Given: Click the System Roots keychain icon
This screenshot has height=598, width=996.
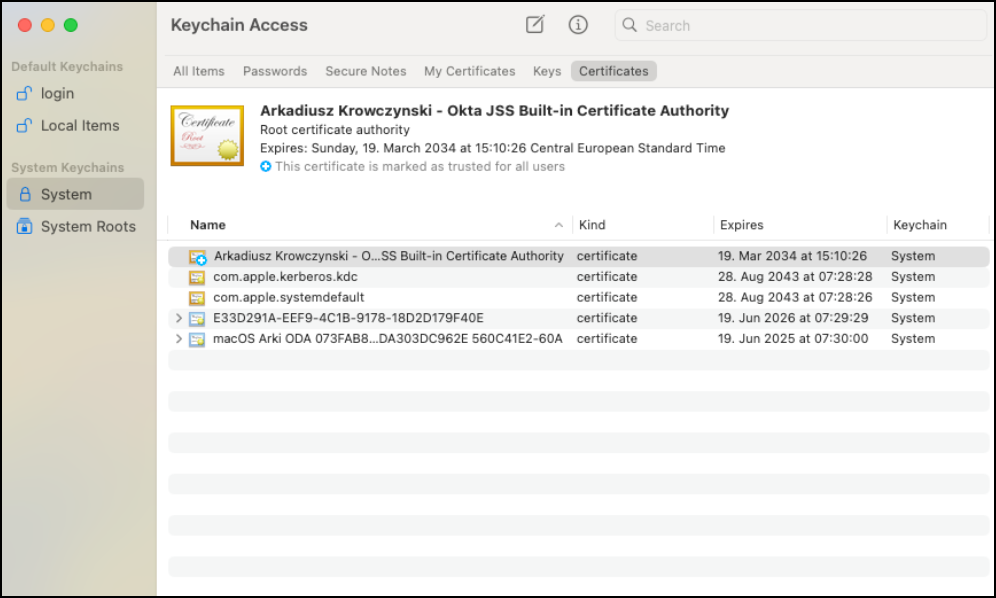Looking at the screenshot, I should [25, 226].
